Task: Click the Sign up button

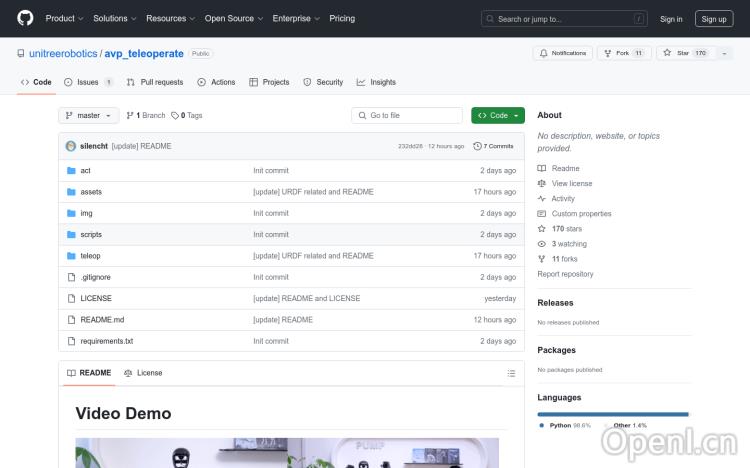Action: 714,18
